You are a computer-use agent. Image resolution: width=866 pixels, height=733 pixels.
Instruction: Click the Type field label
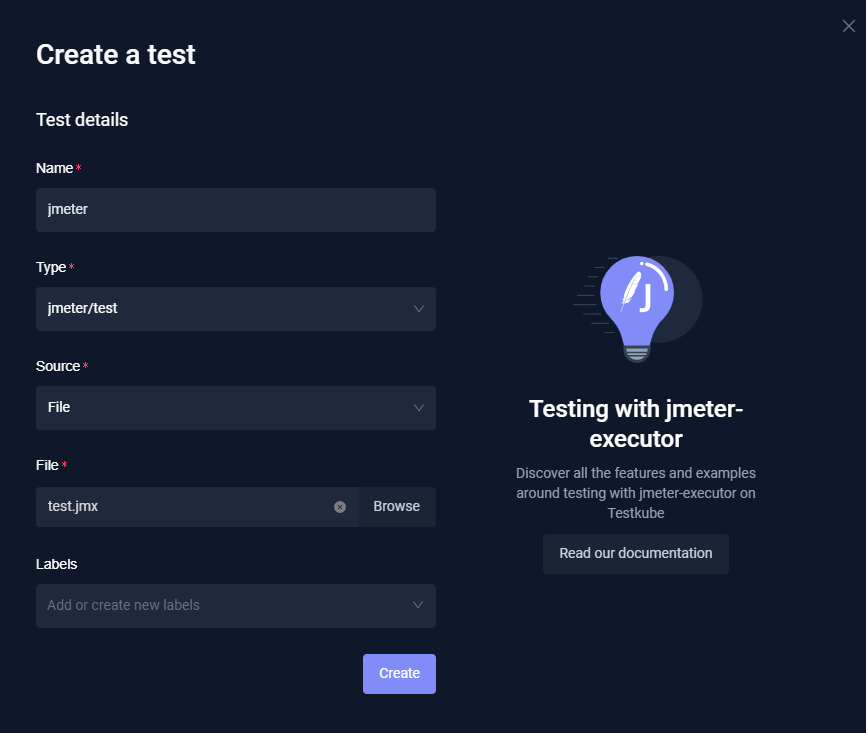(51, 267)
